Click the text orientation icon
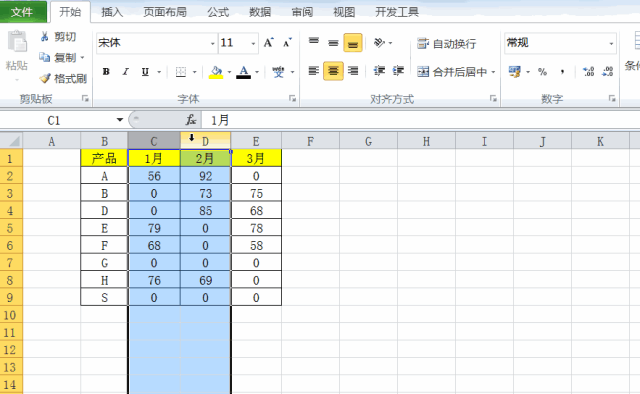This screenshot has height=394, width=640. (380, 42)
